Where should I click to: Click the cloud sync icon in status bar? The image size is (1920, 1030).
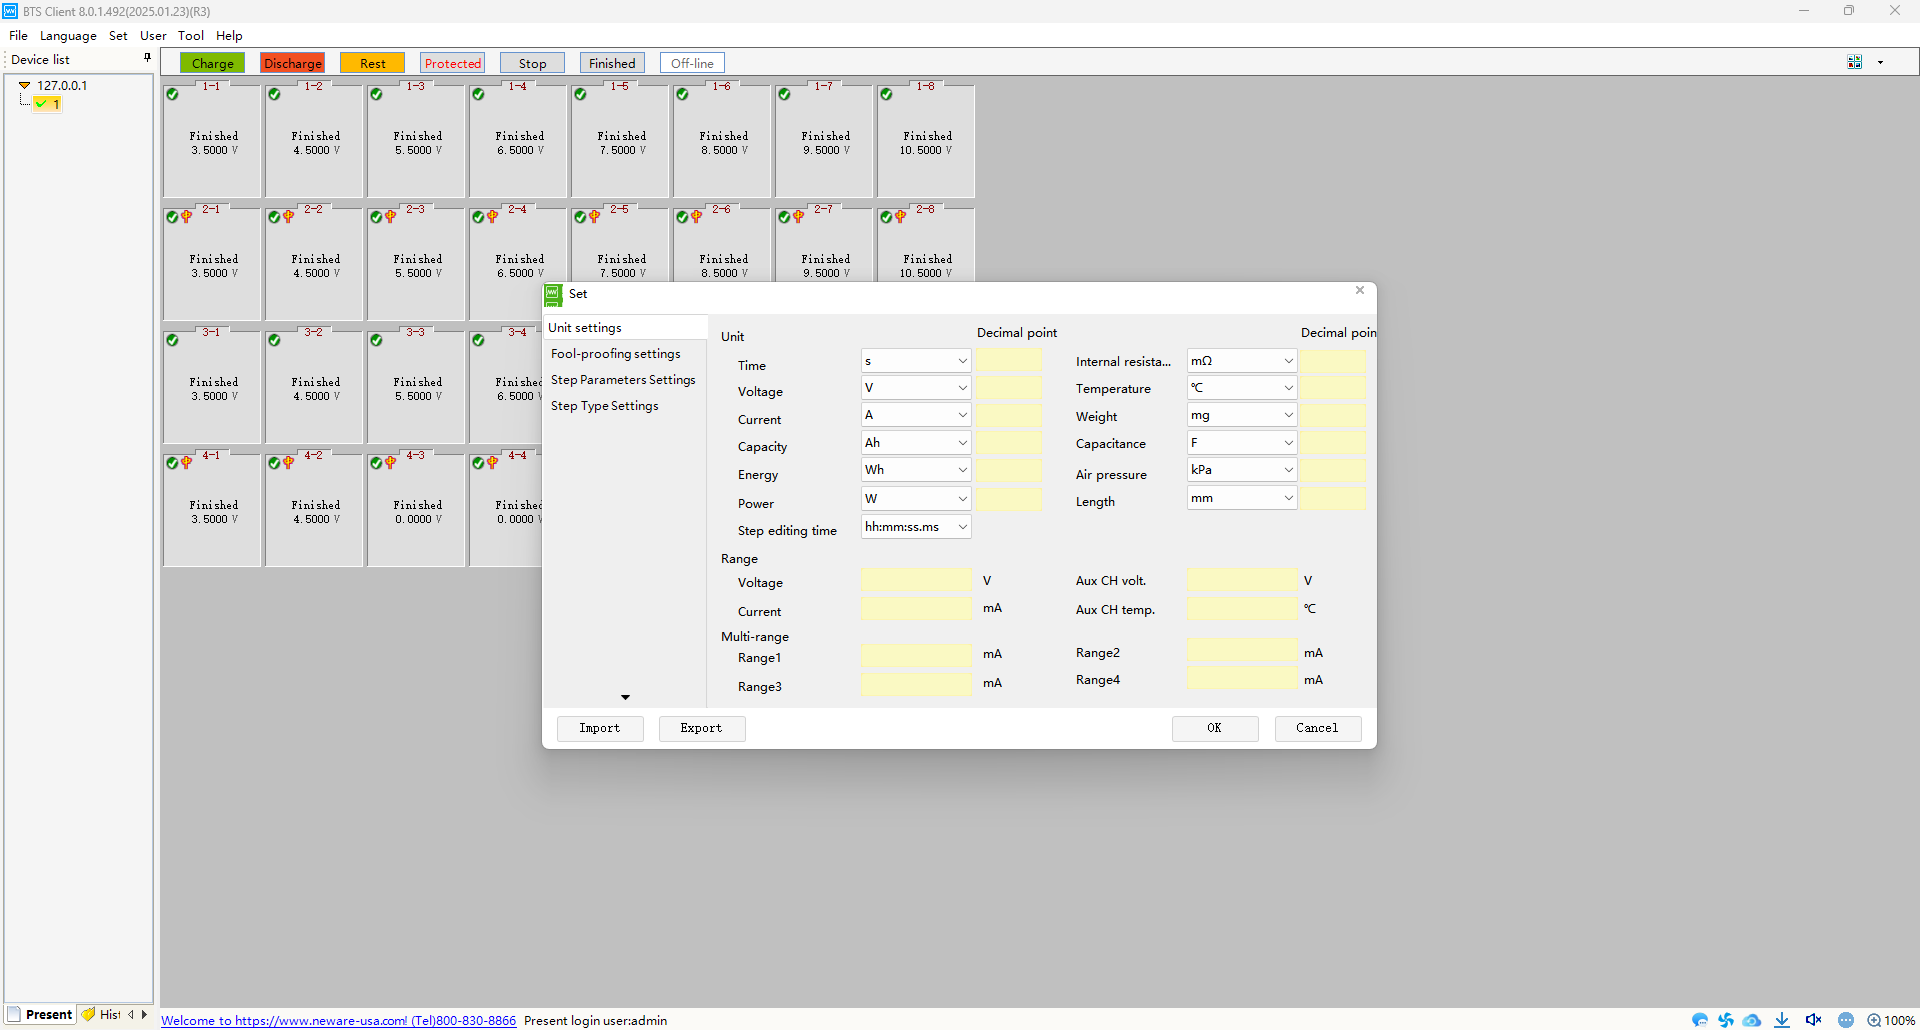tap(1752, 1020)
